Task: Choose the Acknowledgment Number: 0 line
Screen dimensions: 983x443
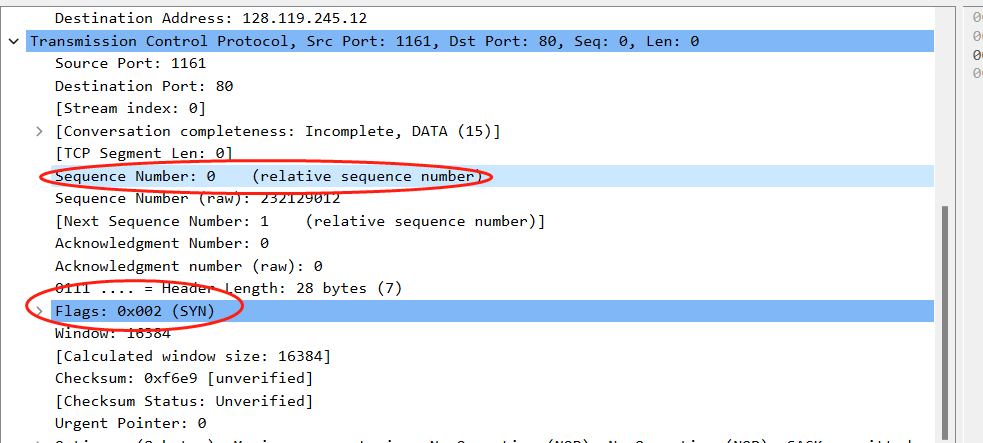Action: [161, 243]
